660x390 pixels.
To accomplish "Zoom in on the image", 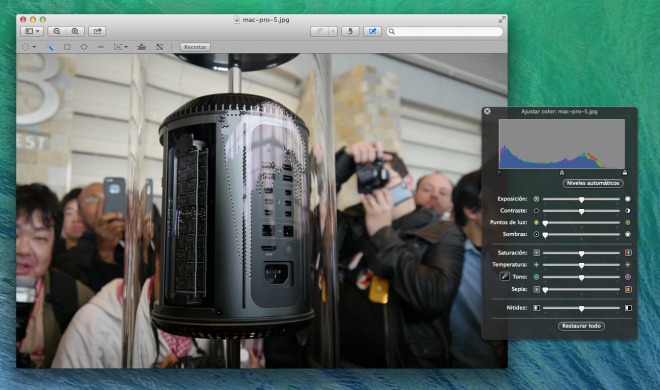I will (75, 31).
